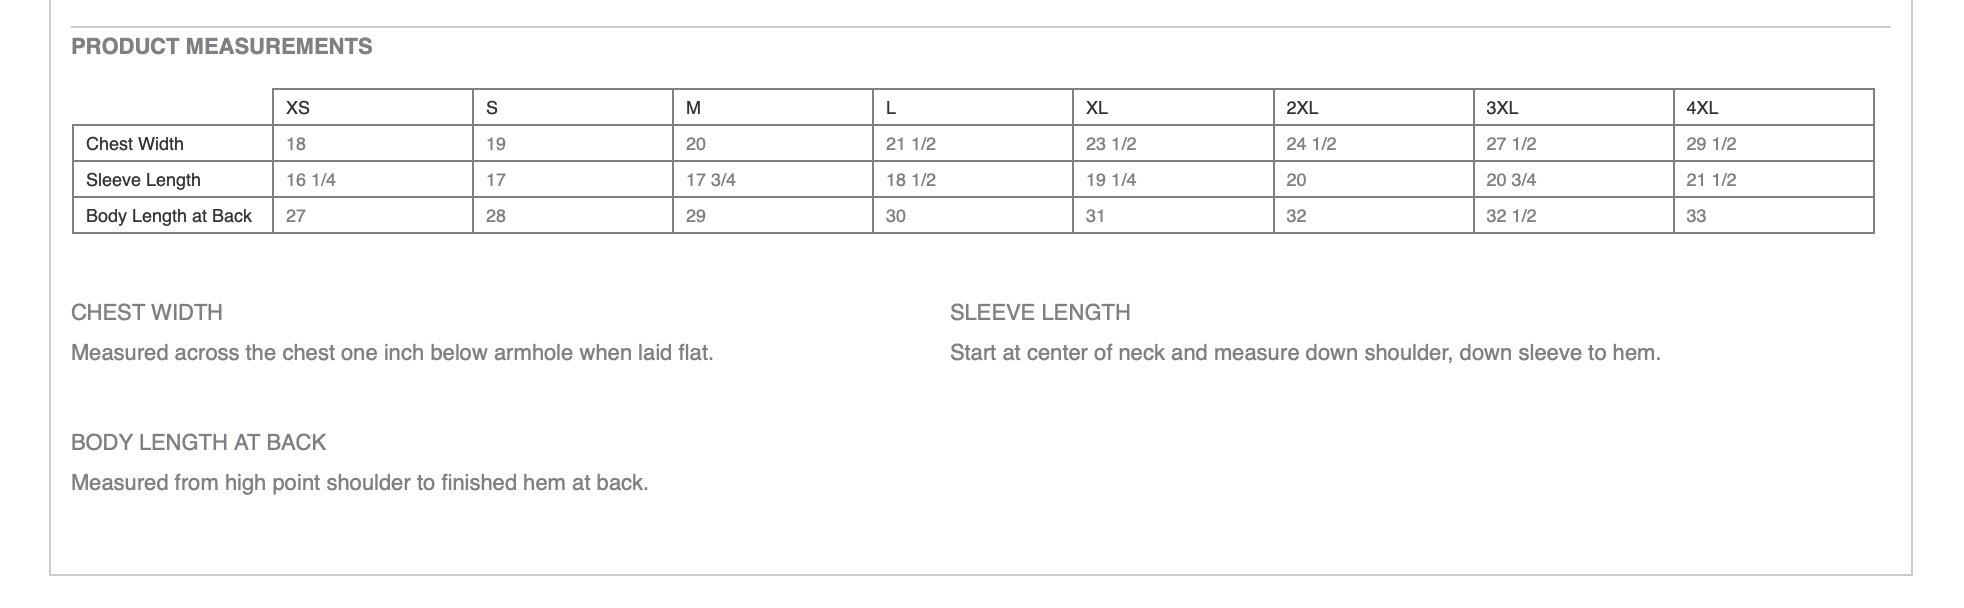The width and height of the screenshot is (1964, 608).
Task: Select XL chest width value 23 1/2
Action: (1173, 143)
